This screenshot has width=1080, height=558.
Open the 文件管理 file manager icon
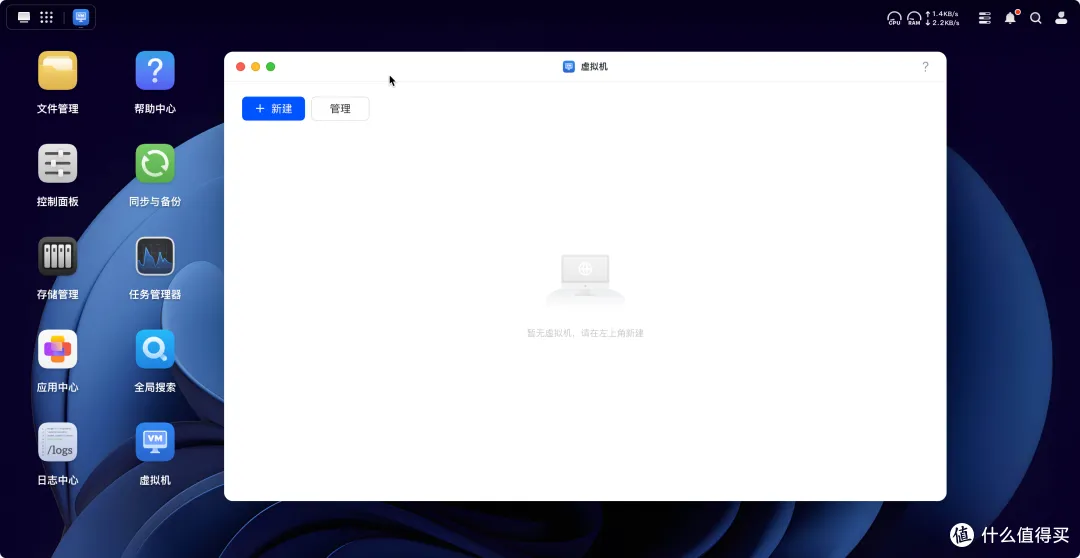pos(57,71)
